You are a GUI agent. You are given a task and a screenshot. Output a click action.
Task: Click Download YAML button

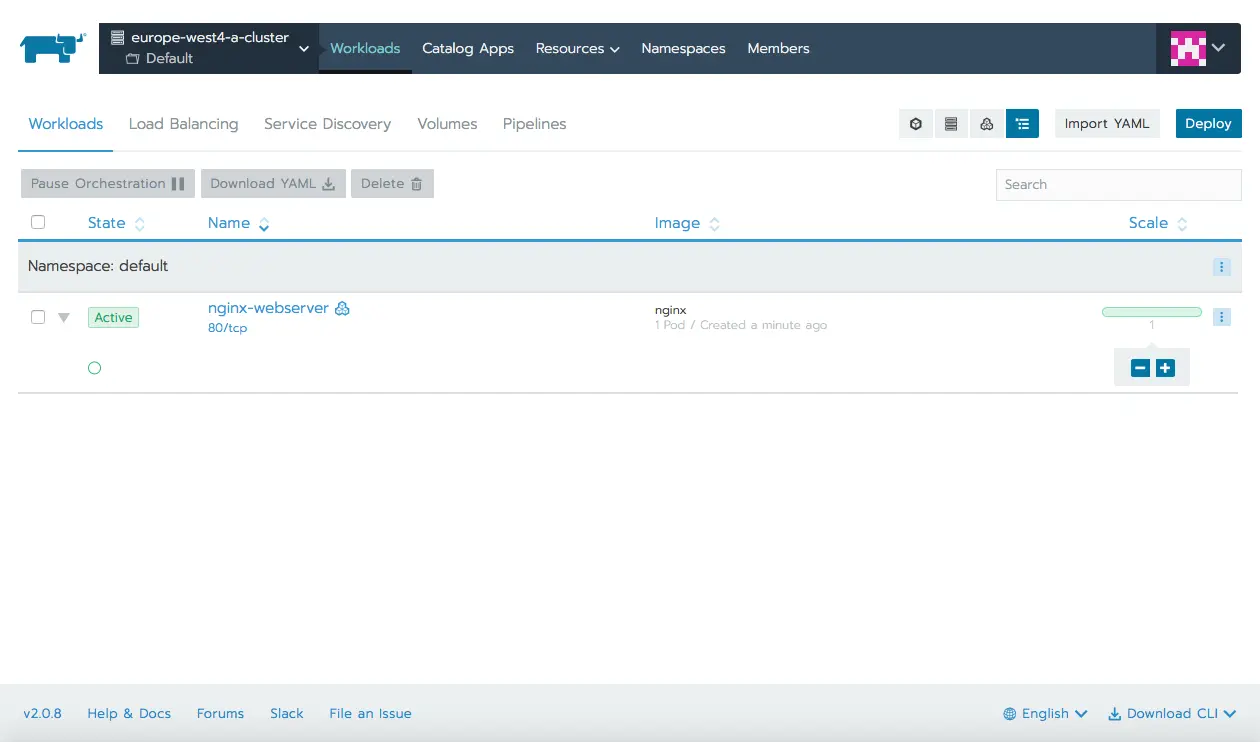[x=273, y=184]
